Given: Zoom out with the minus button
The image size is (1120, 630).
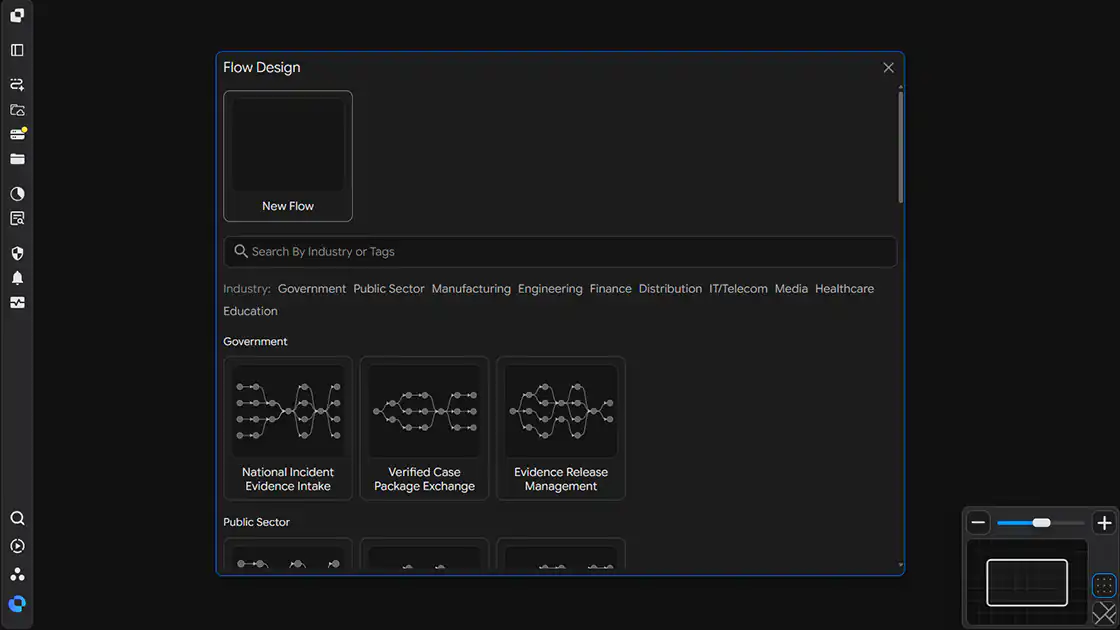Looking at the screenshot, I should [978, 523].
